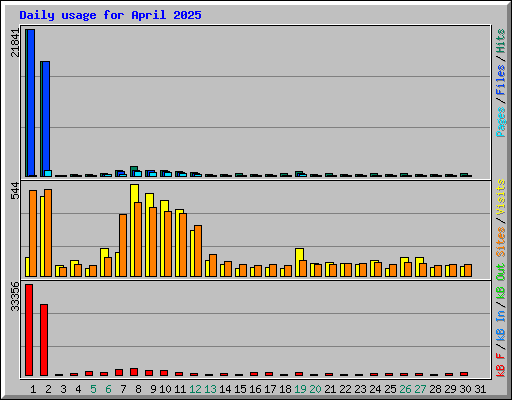512x400 pixels.
Task: Click day label 26 on the axis
Action: pyautogui.click(x=405, y=389)
